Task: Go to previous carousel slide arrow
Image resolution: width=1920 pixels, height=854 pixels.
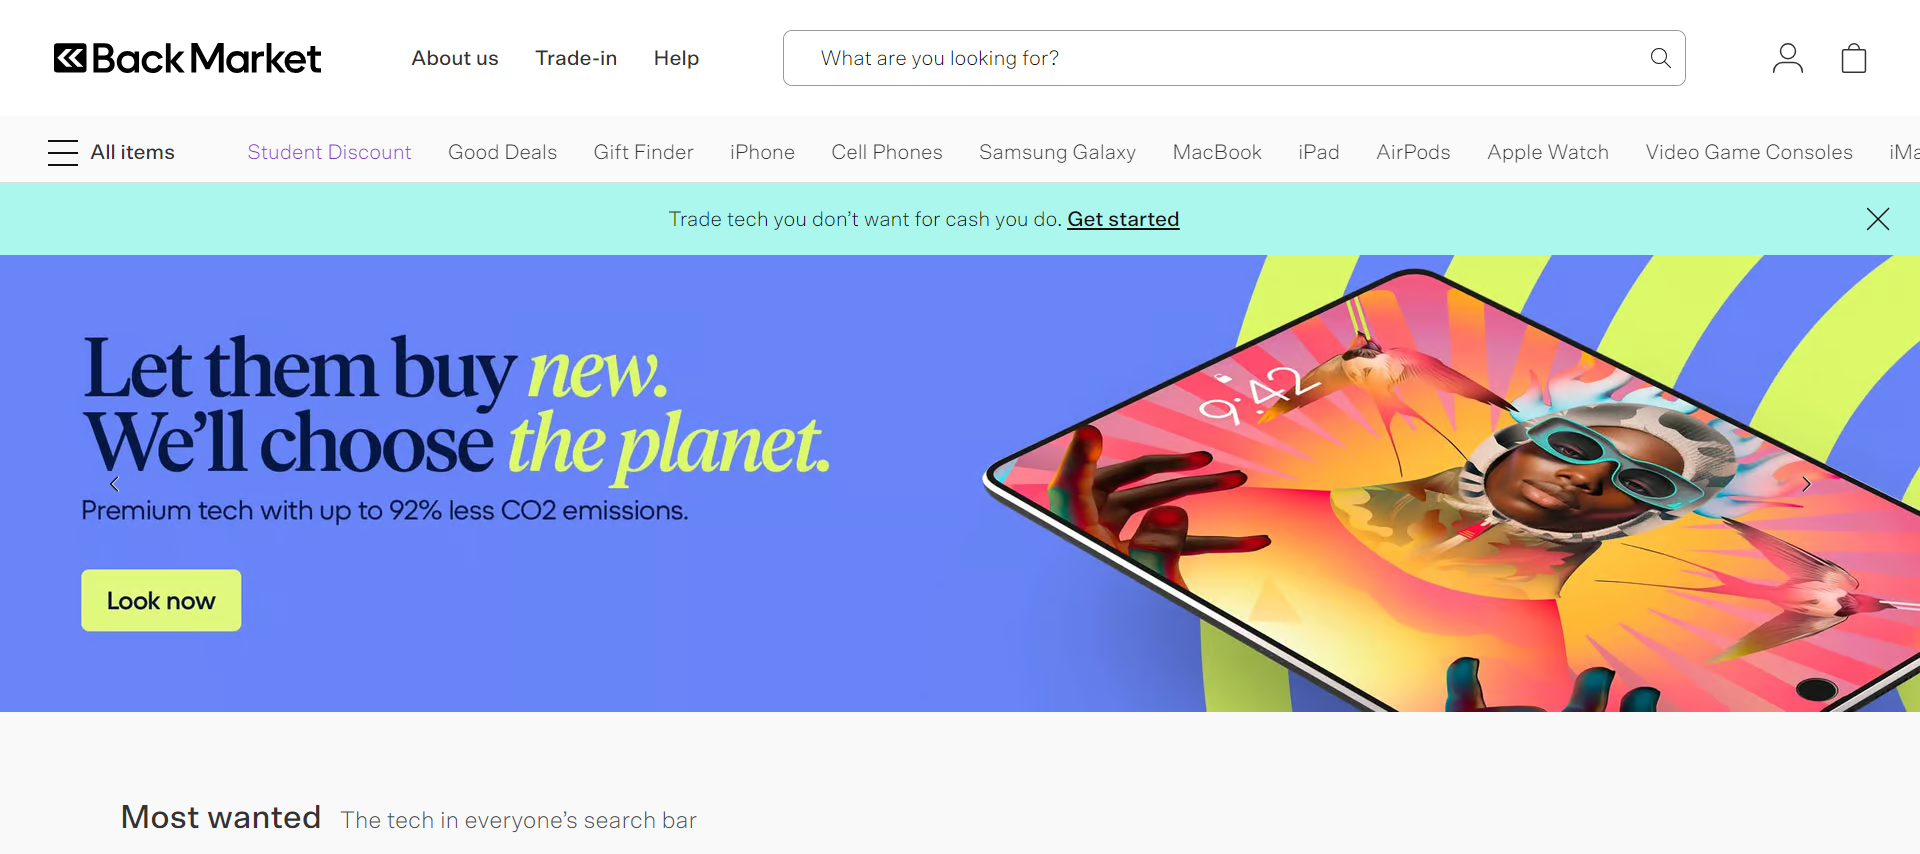Action: pos(114,484)
